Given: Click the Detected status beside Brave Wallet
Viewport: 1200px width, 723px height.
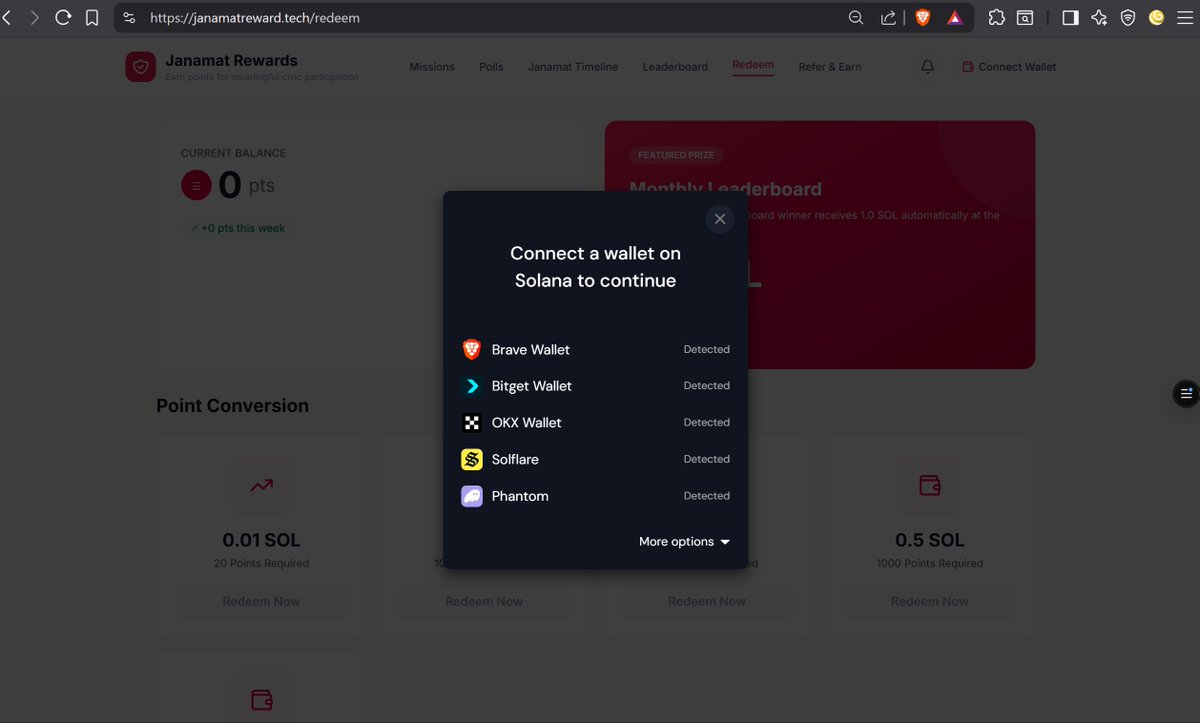Looking at the screenshot, I should click(707, 349).
